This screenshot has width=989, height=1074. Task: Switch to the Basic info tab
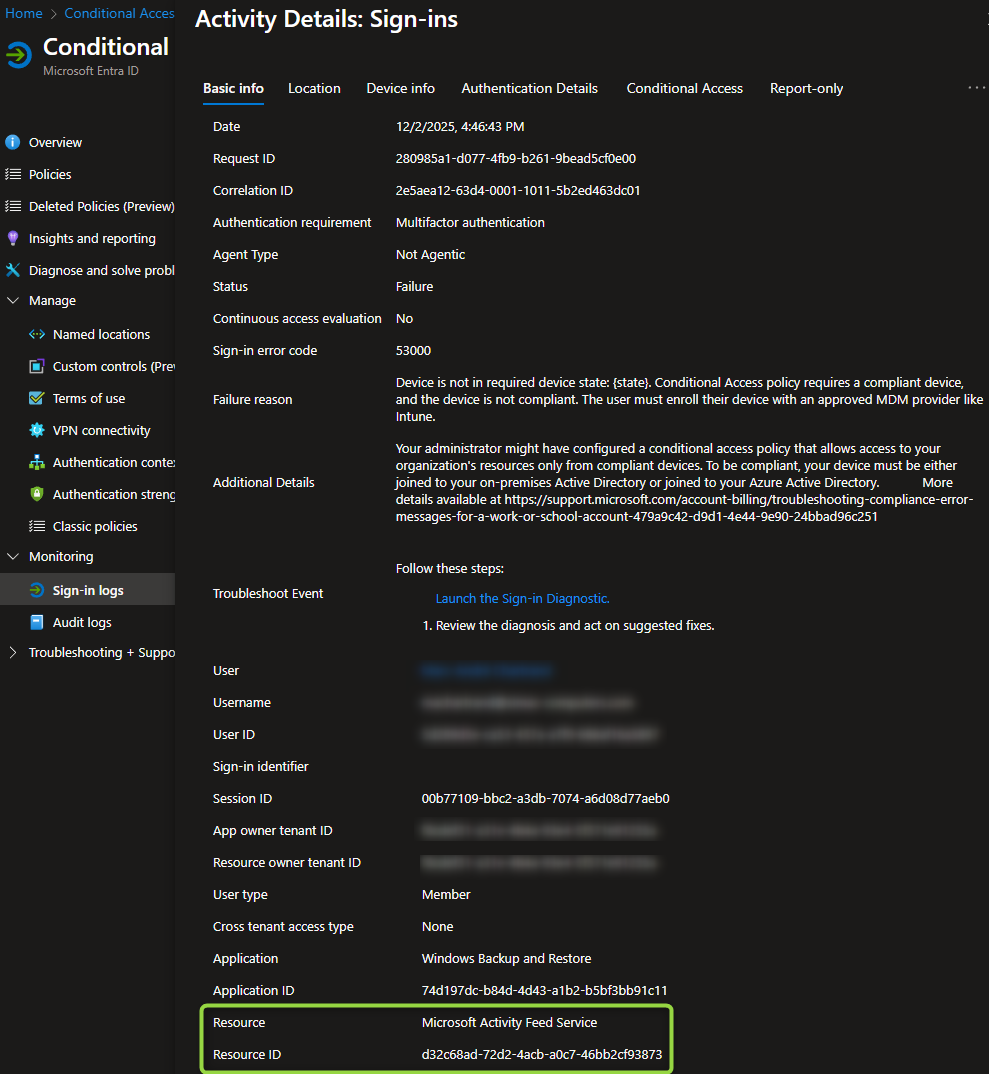coord(233,88)
